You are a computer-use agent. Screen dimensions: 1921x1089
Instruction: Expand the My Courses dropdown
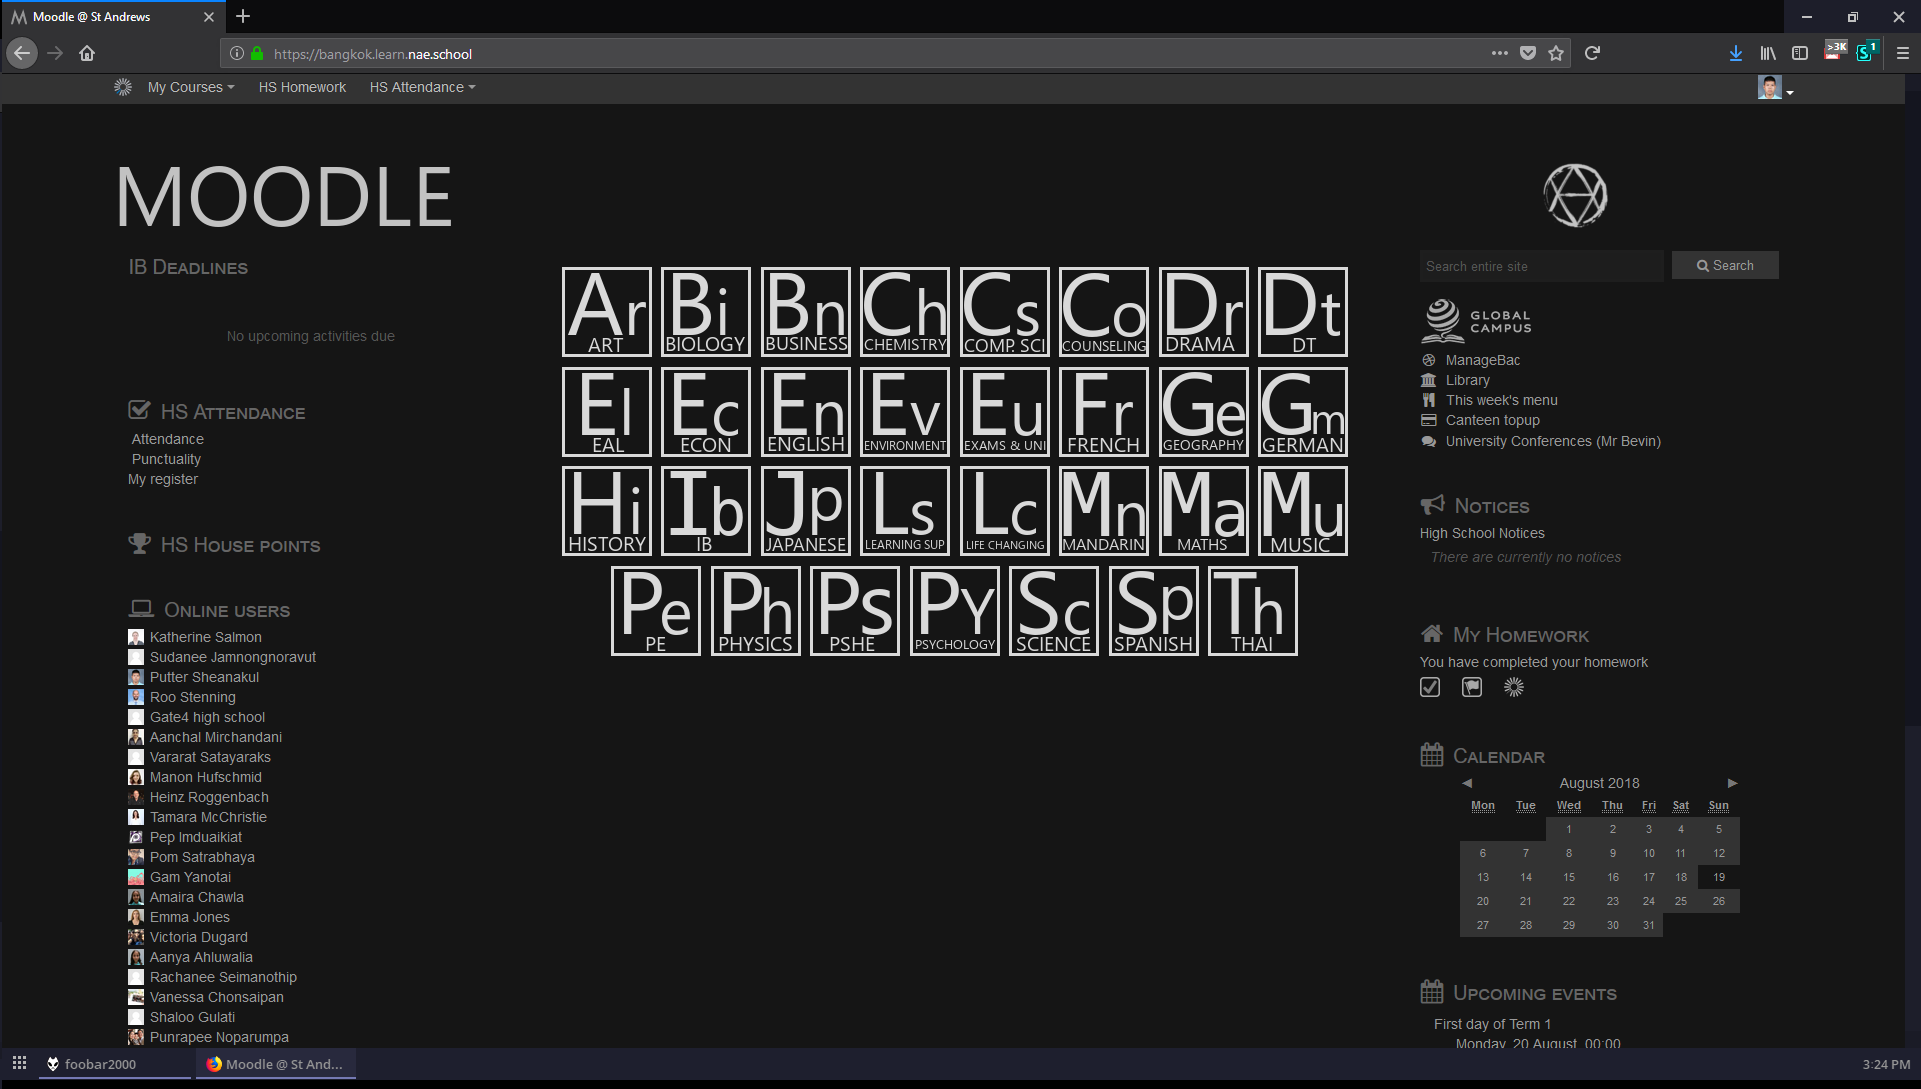[189, 87]
